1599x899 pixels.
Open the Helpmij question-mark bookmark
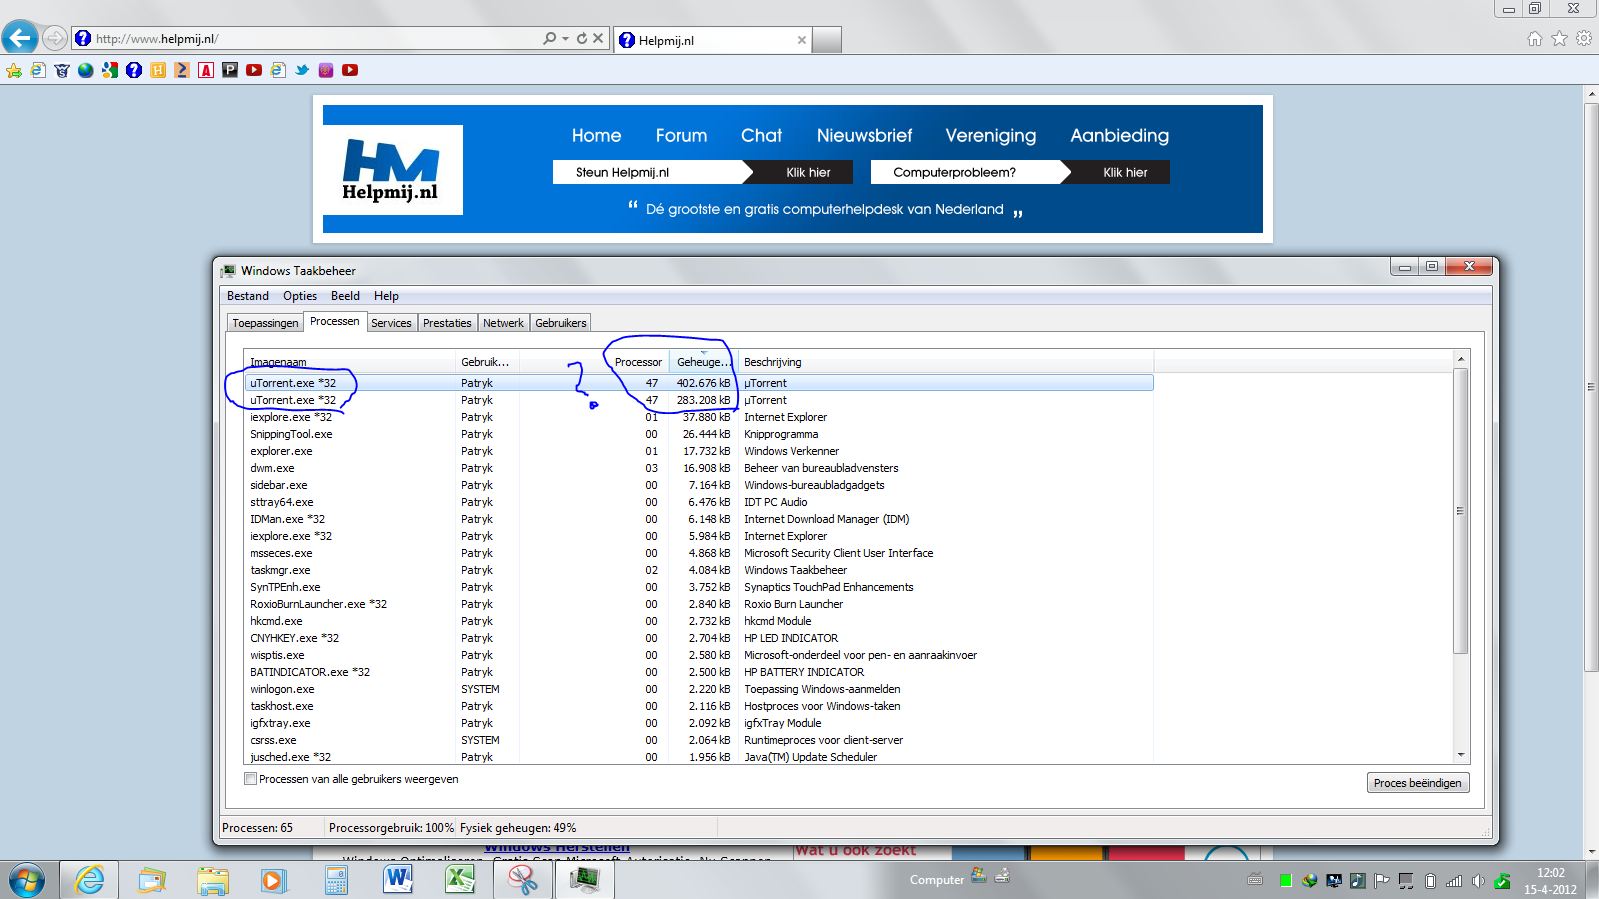click(134, 70)
